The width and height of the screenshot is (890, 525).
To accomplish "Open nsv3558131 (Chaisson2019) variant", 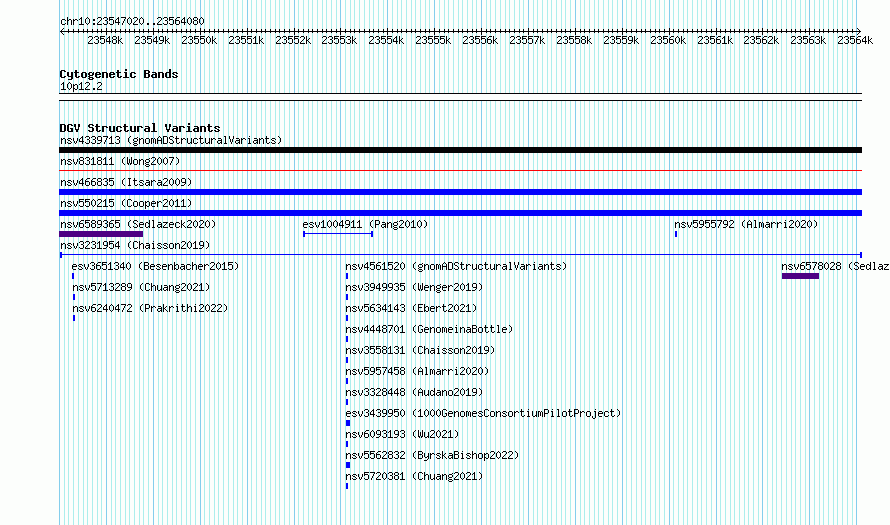I will [x=420, y=350].
